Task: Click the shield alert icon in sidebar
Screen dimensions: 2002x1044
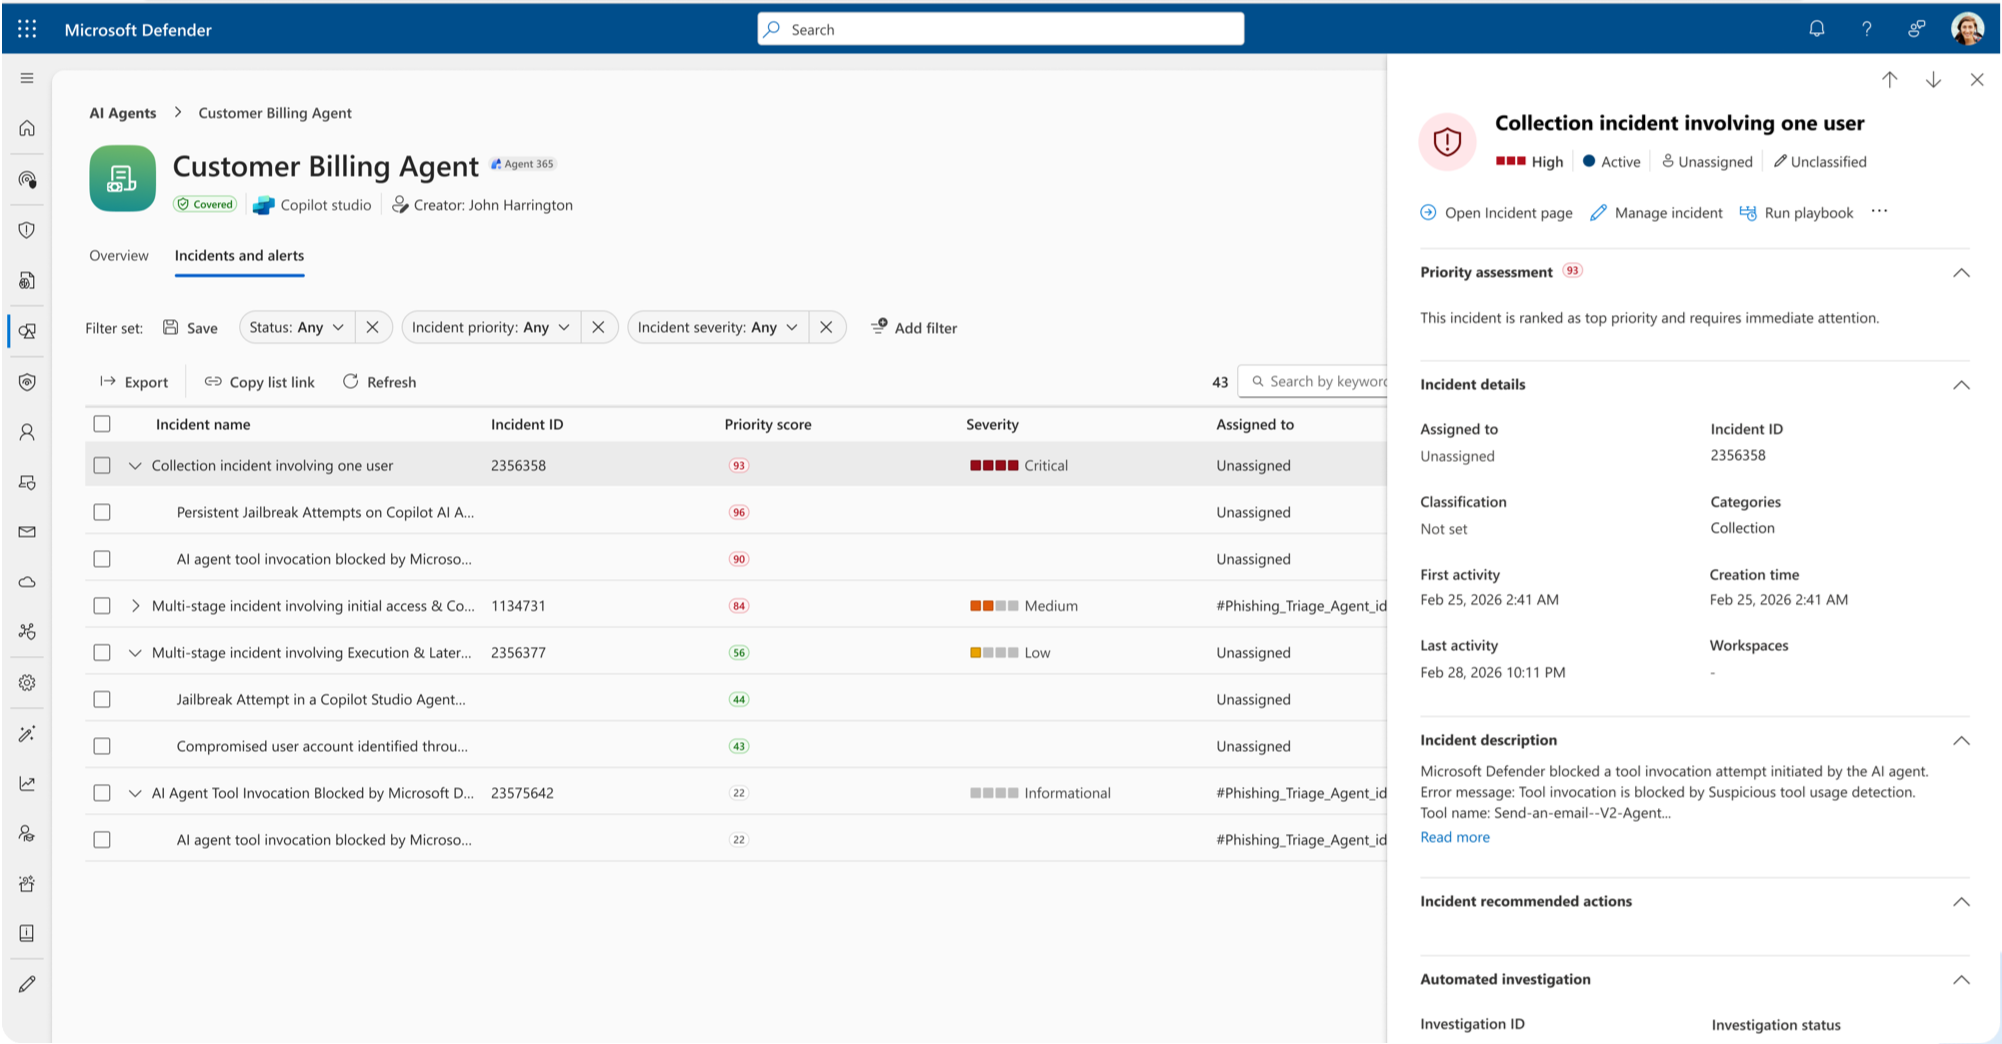Action: (27, 230)
